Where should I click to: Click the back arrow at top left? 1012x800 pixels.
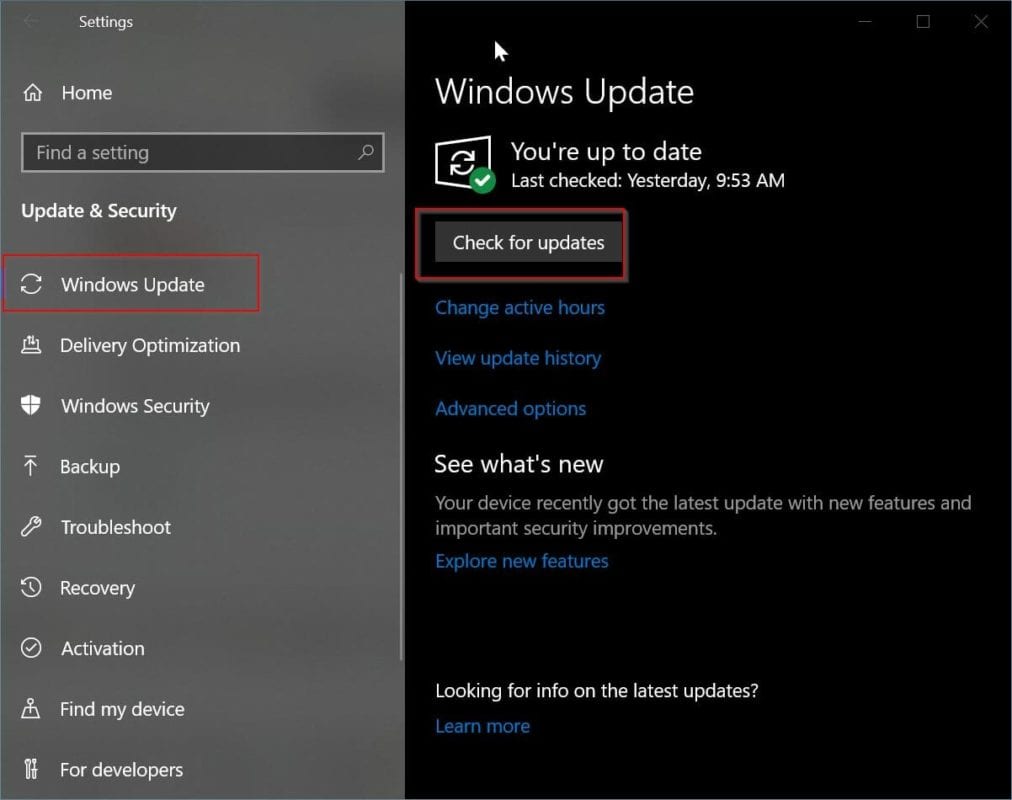click(30, 21)
